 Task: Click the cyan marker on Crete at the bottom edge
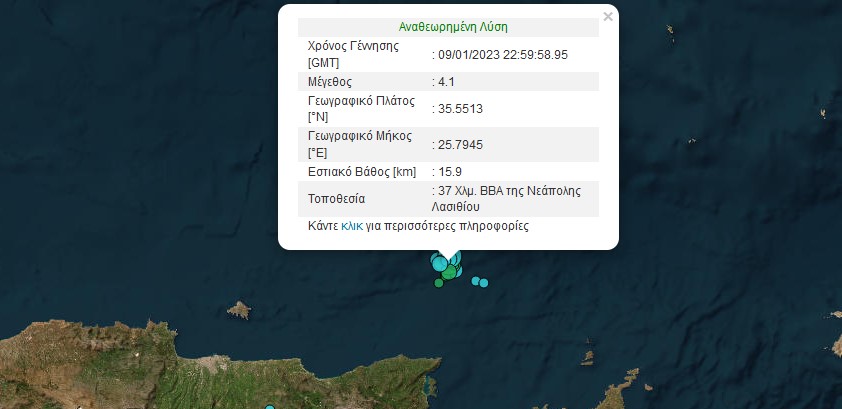point(271,407)
